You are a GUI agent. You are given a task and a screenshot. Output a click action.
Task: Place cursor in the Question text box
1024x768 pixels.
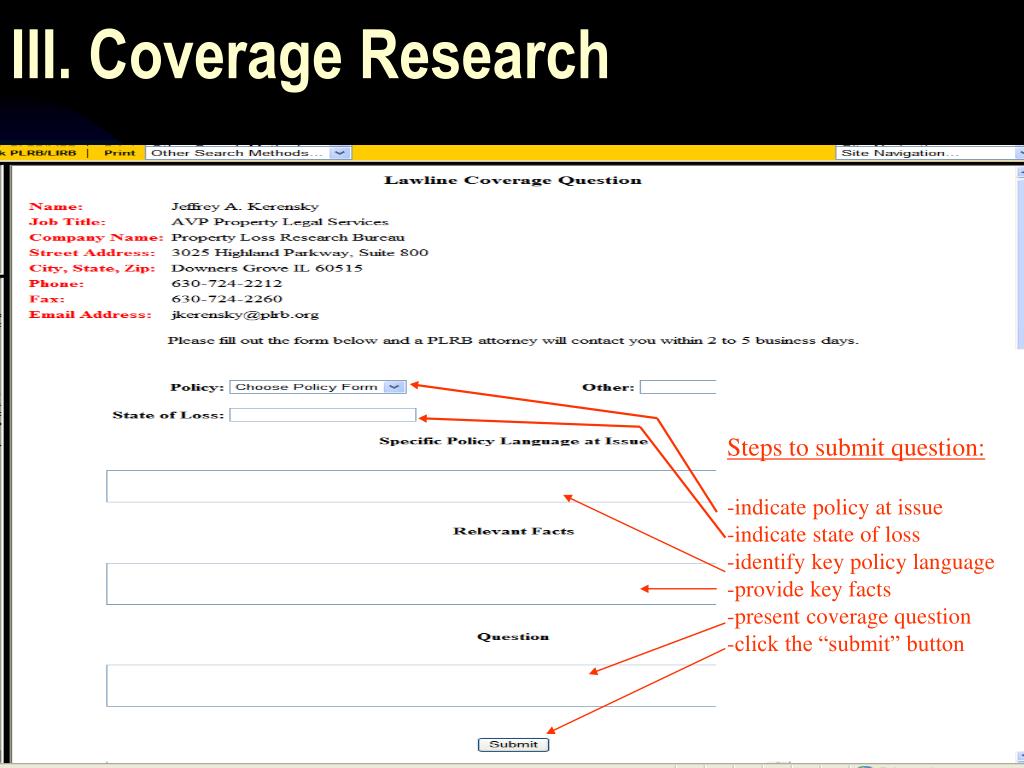411,685
